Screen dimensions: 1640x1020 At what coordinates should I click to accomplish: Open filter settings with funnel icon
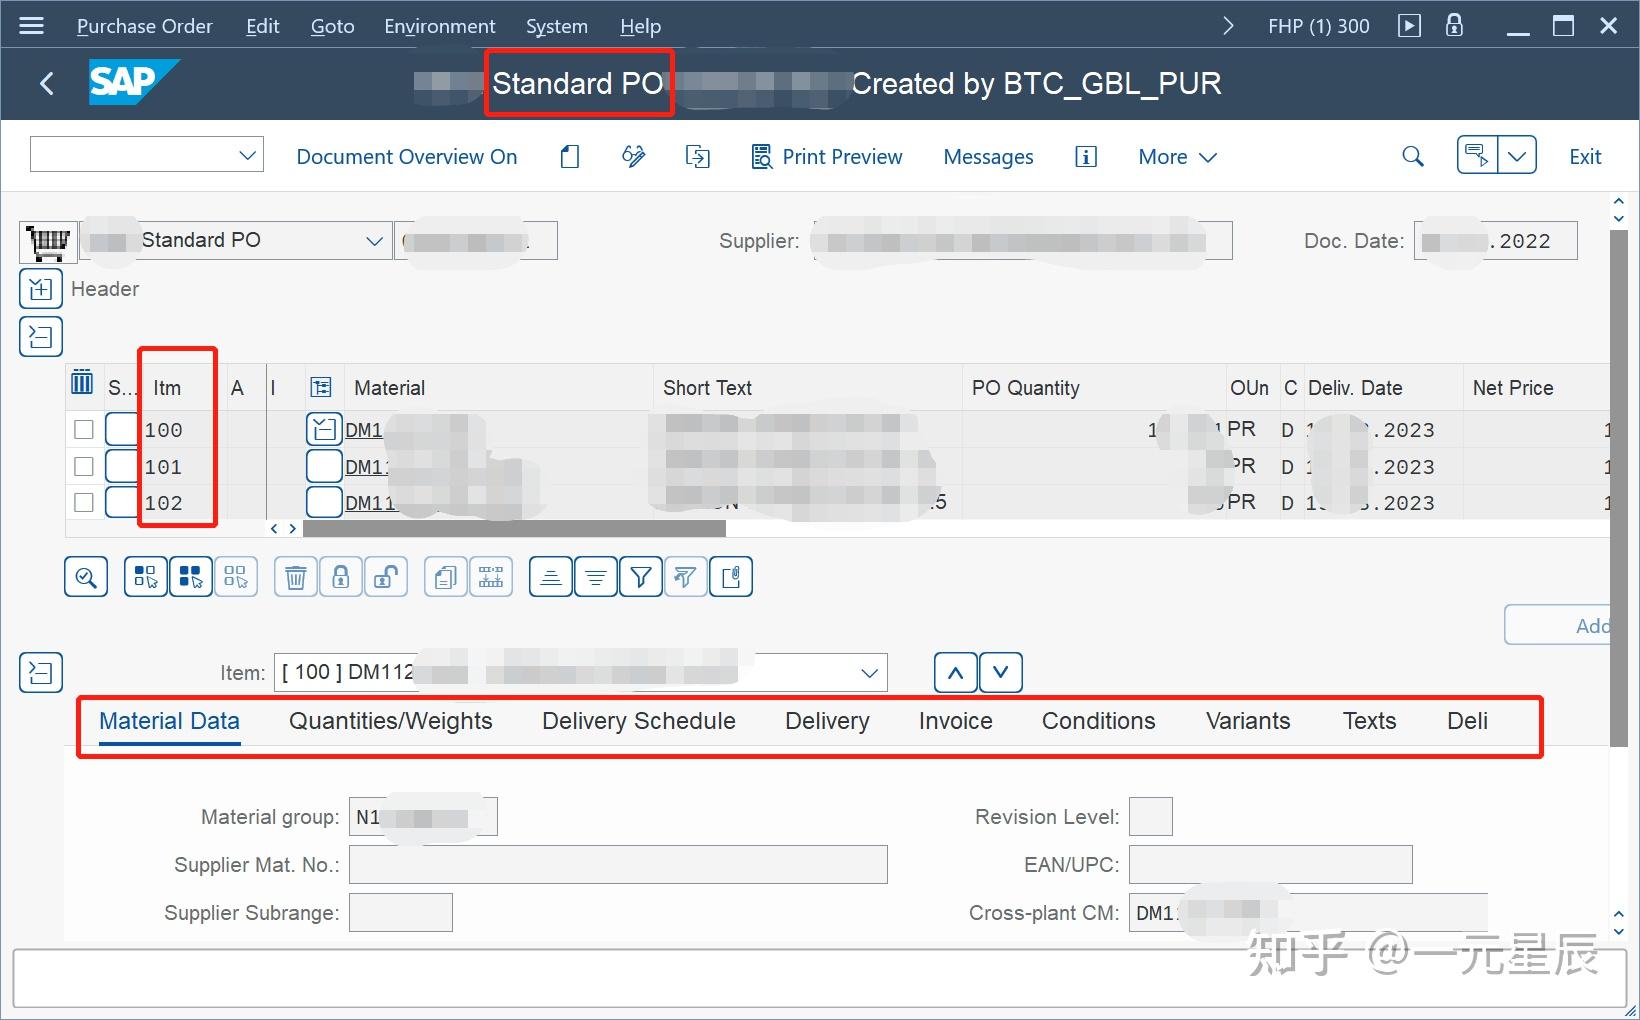[x=641, y=576]
